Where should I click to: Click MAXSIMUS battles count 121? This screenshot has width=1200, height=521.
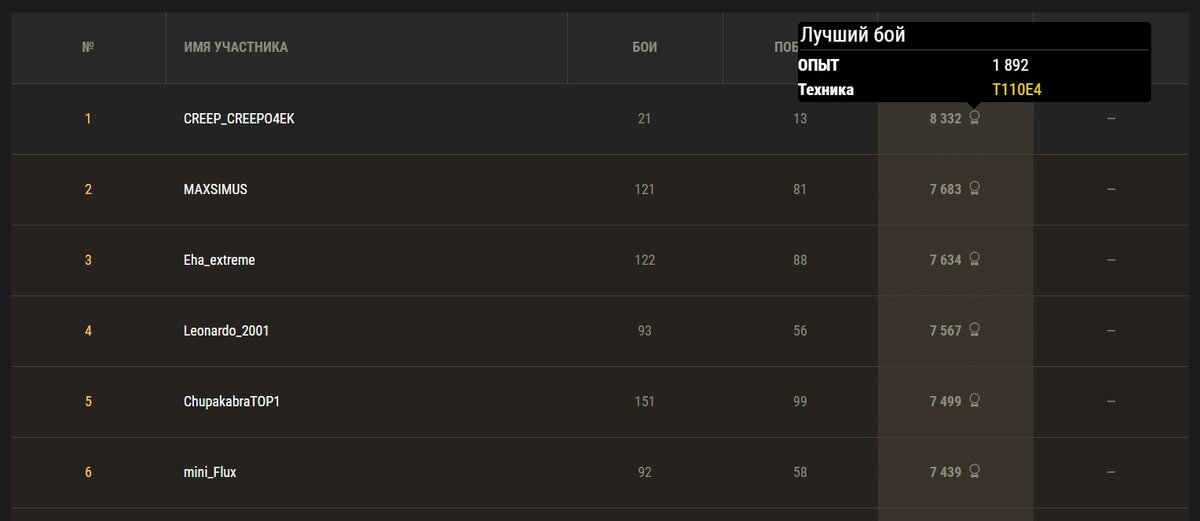click(645, 189)
